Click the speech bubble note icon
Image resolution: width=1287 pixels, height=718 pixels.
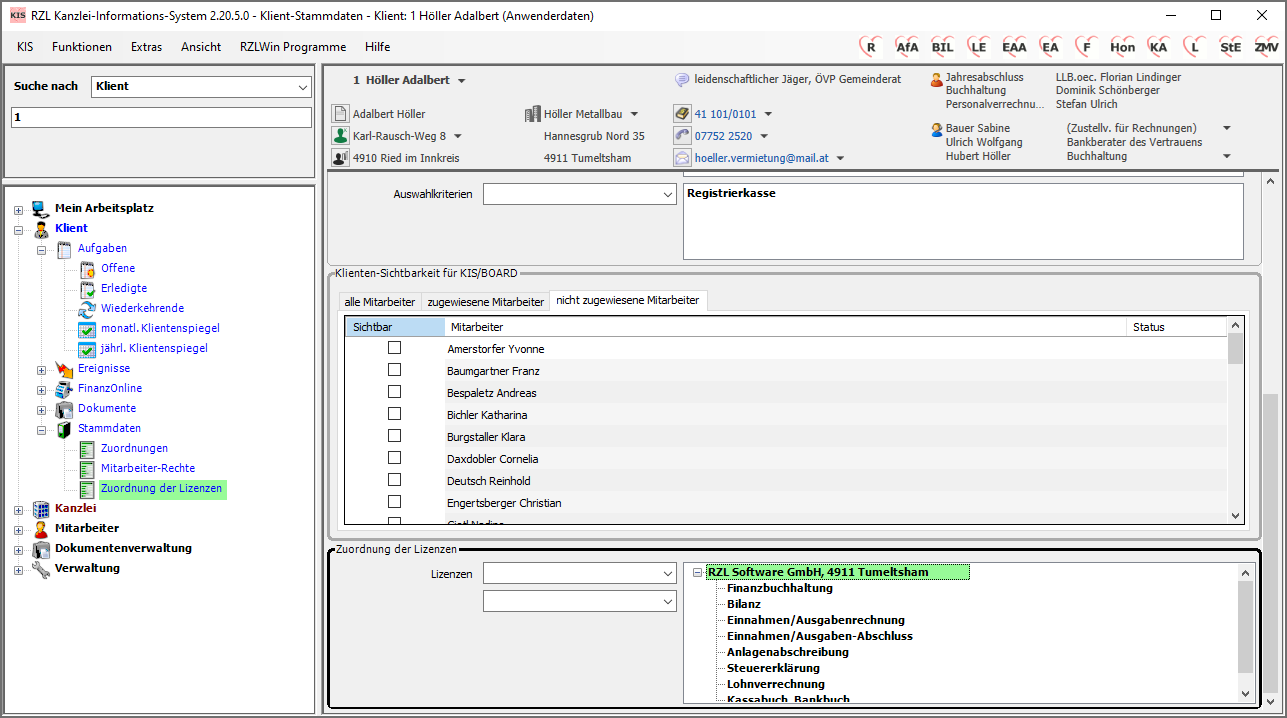pos(682,80)
